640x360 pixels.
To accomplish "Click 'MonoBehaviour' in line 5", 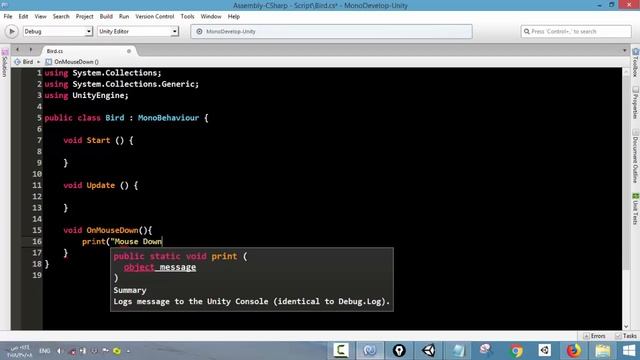I will 168,118.
